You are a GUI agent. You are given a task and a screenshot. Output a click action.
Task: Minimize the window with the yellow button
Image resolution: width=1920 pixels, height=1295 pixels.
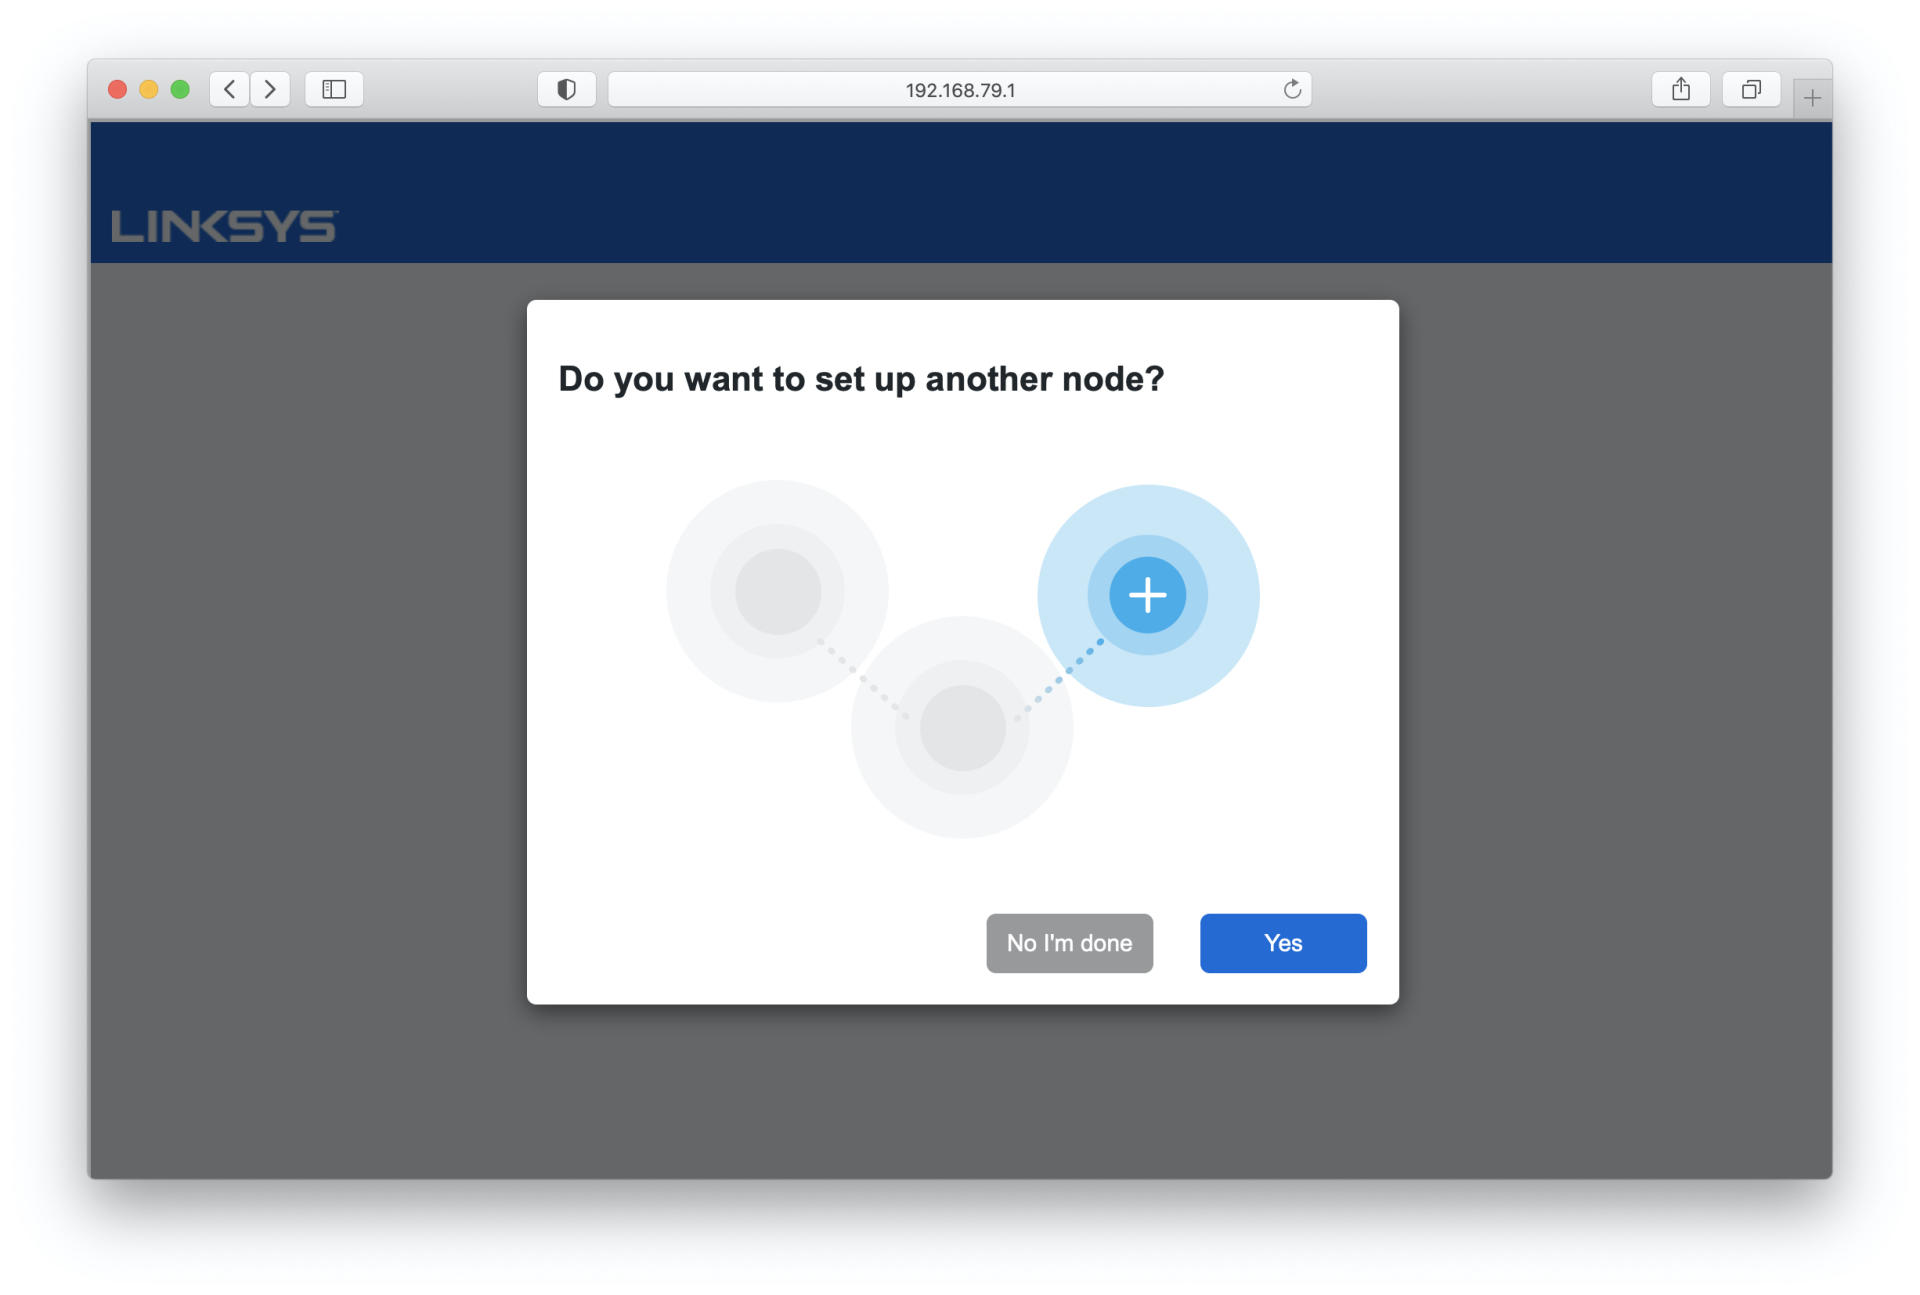pyautogui.click(x=149, y=90)
